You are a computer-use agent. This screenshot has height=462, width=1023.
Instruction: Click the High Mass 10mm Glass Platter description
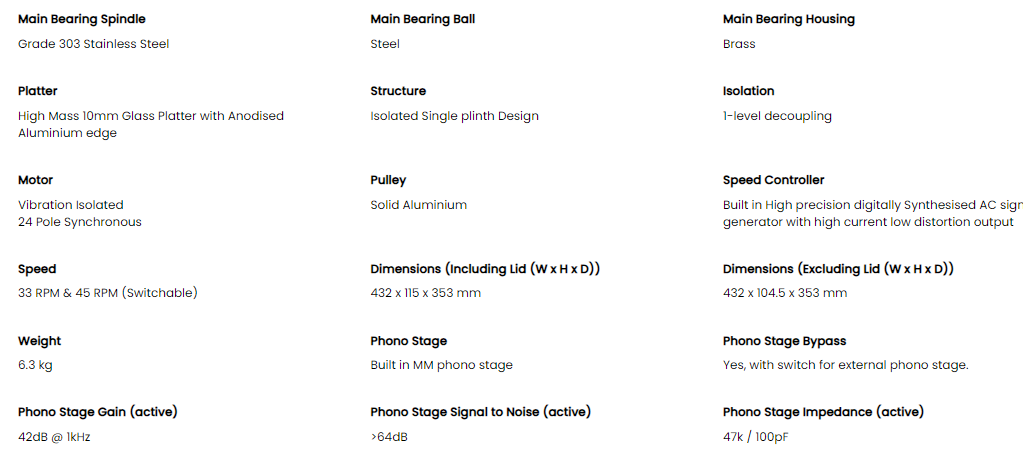[x=151, y=125]
